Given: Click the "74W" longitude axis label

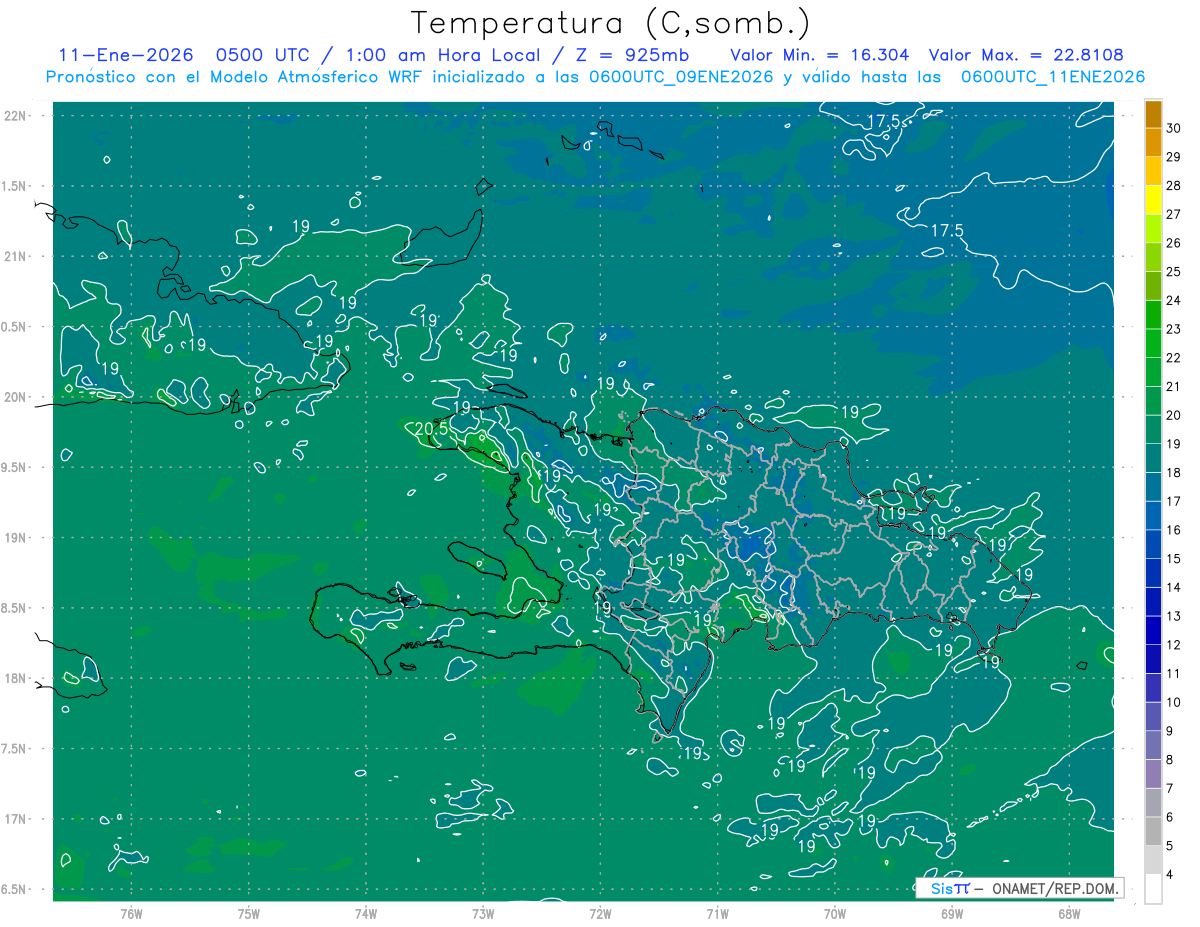Looking at the screenshot, I should point(366,913).
